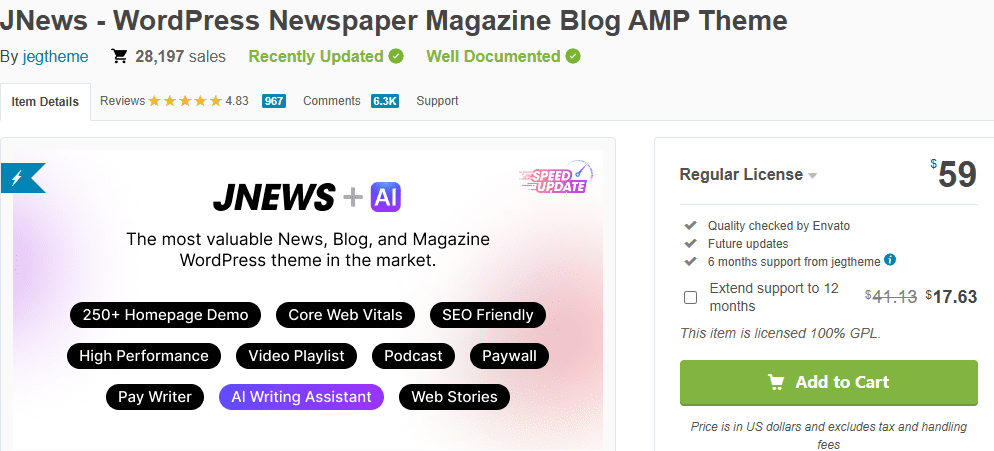Enable Extend support to 12 months checkbox
Screen dimensions: 994x451
690,297
